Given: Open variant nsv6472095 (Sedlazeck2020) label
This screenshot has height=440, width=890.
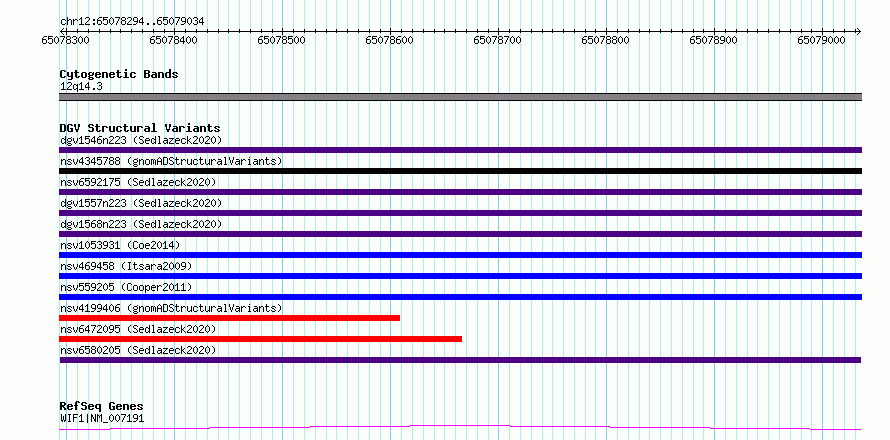Looking at the screenshot, I should point(138,329).
